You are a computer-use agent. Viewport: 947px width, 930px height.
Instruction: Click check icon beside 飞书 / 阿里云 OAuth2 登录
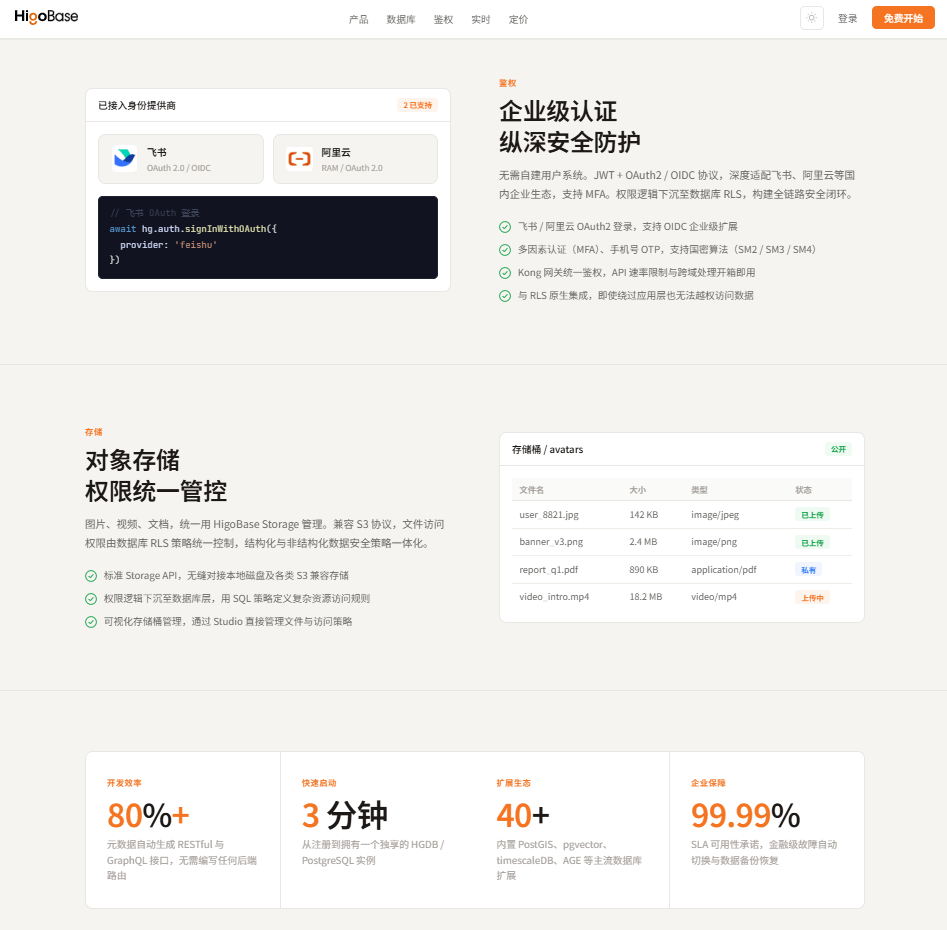[505, 226]
